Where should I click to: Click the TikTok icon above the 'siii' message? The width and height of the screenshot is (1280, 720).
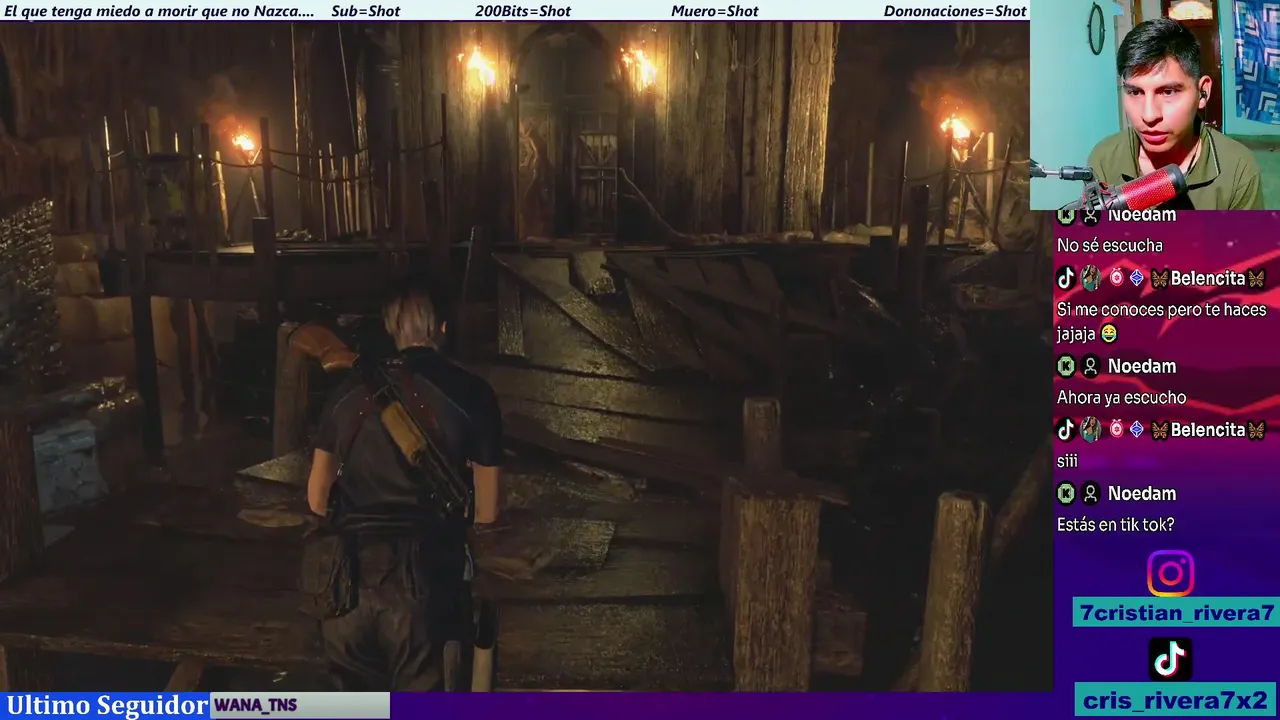1066,430
